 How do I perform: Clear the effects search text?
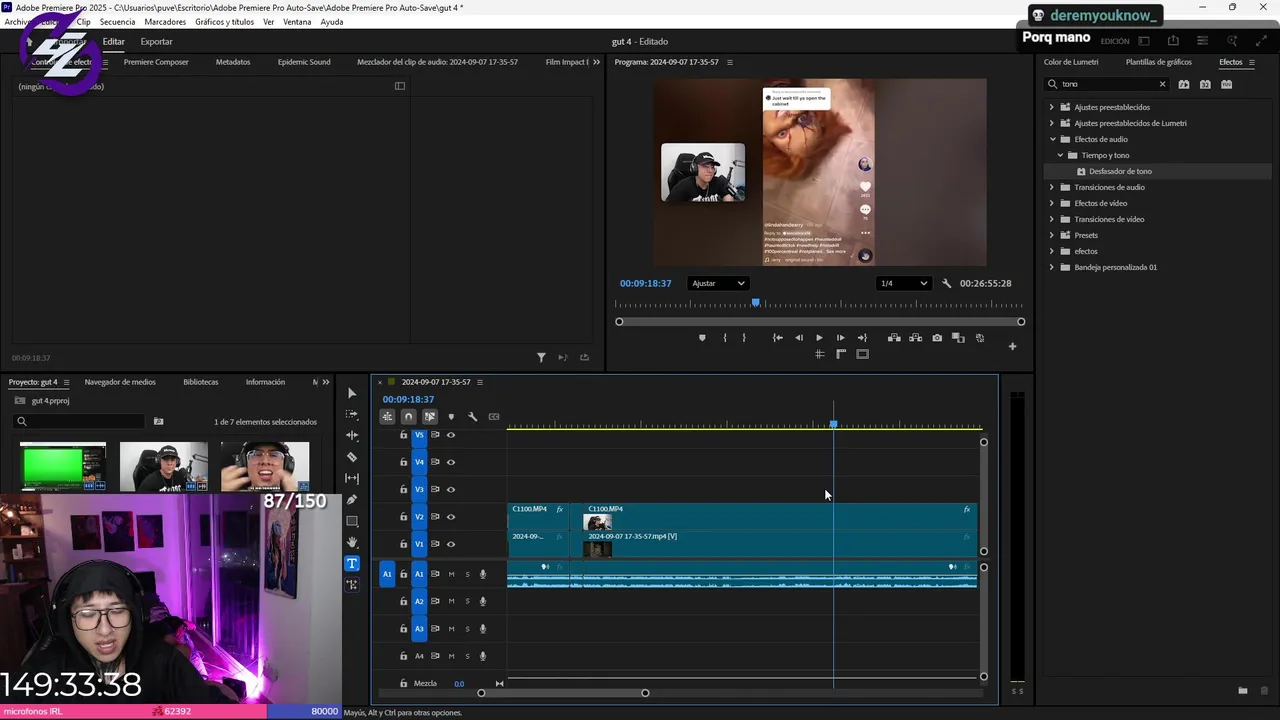(1162, 84)
